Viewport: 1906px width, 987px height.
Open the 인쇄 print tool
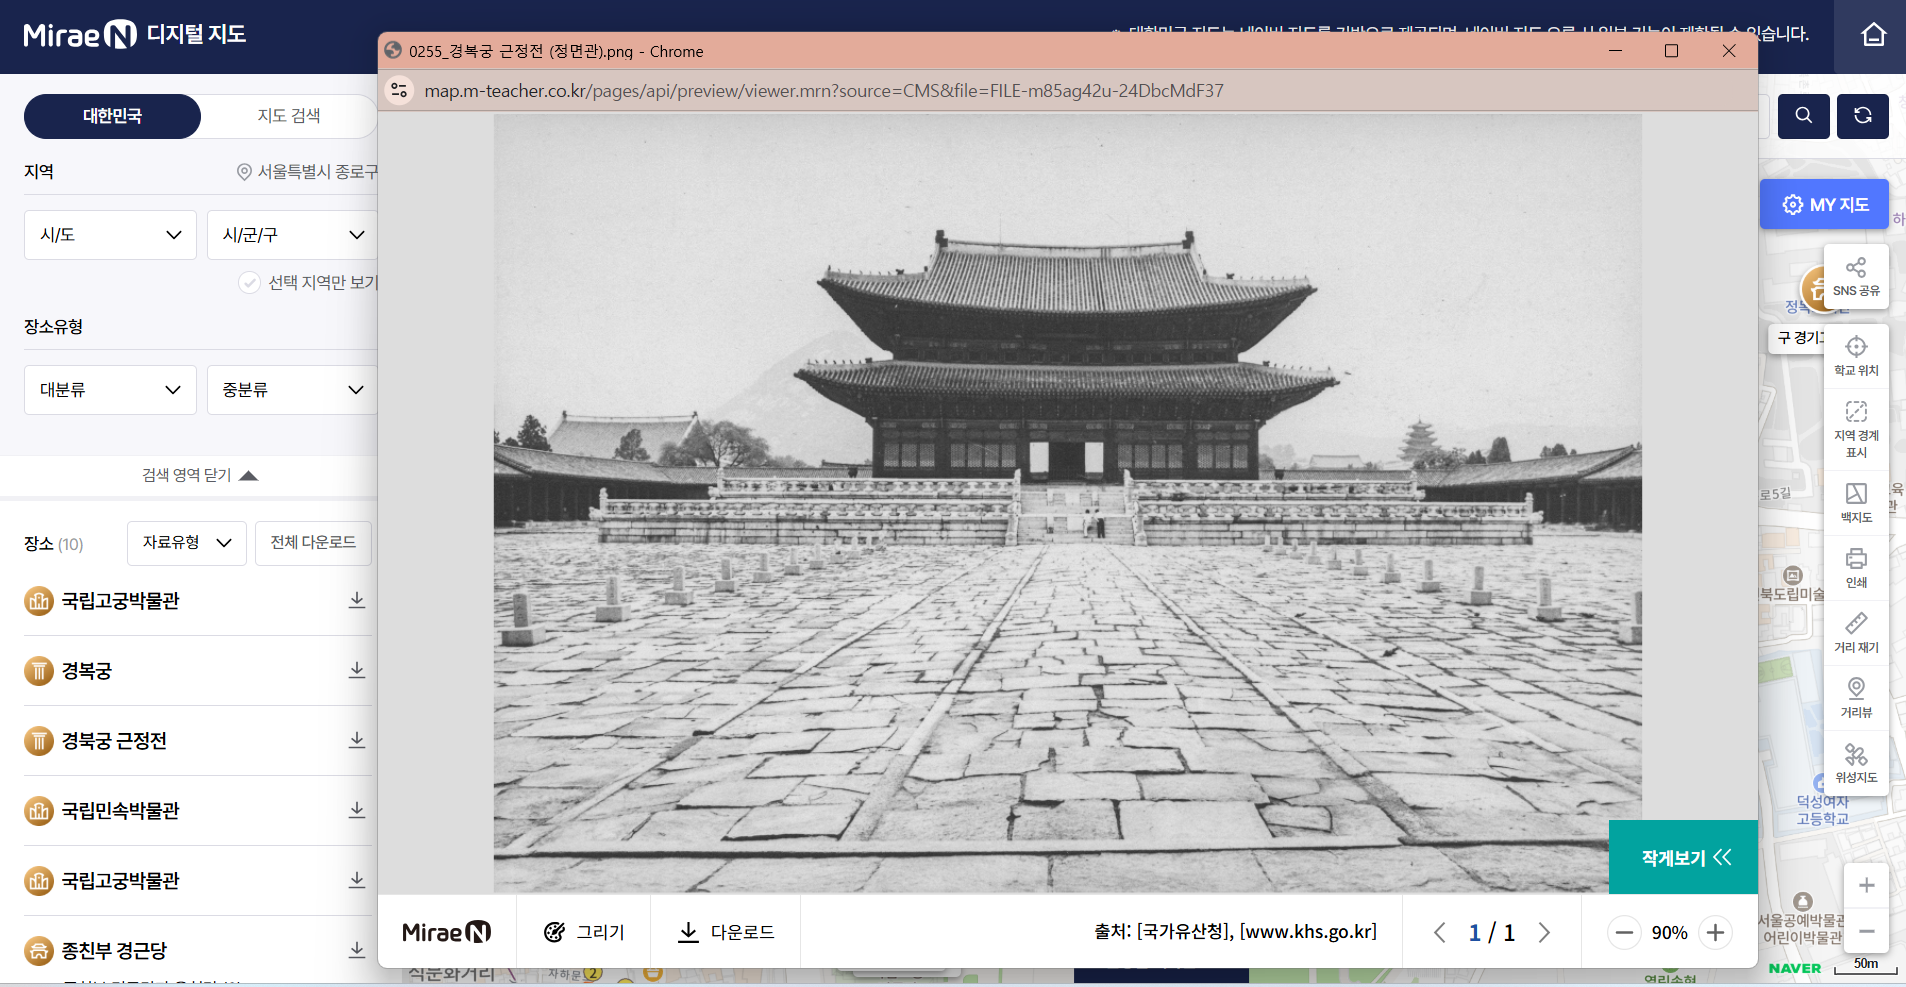tap(1856, 566)
